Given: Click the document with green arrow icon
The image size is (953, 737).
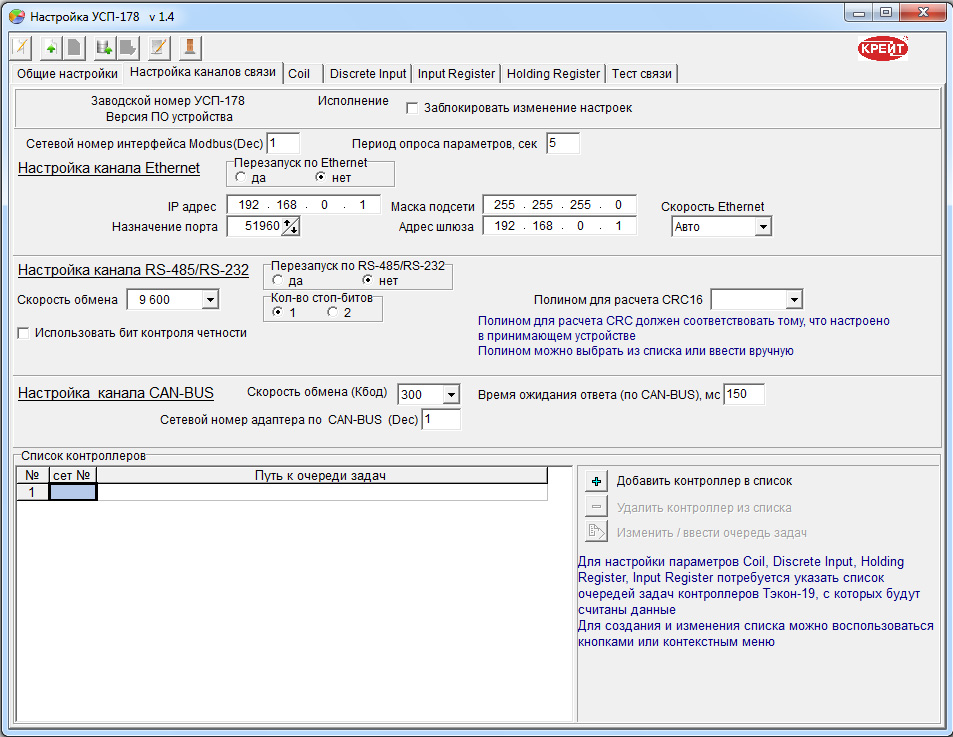Looking at the screenshot, I should (x=50, y=47).
